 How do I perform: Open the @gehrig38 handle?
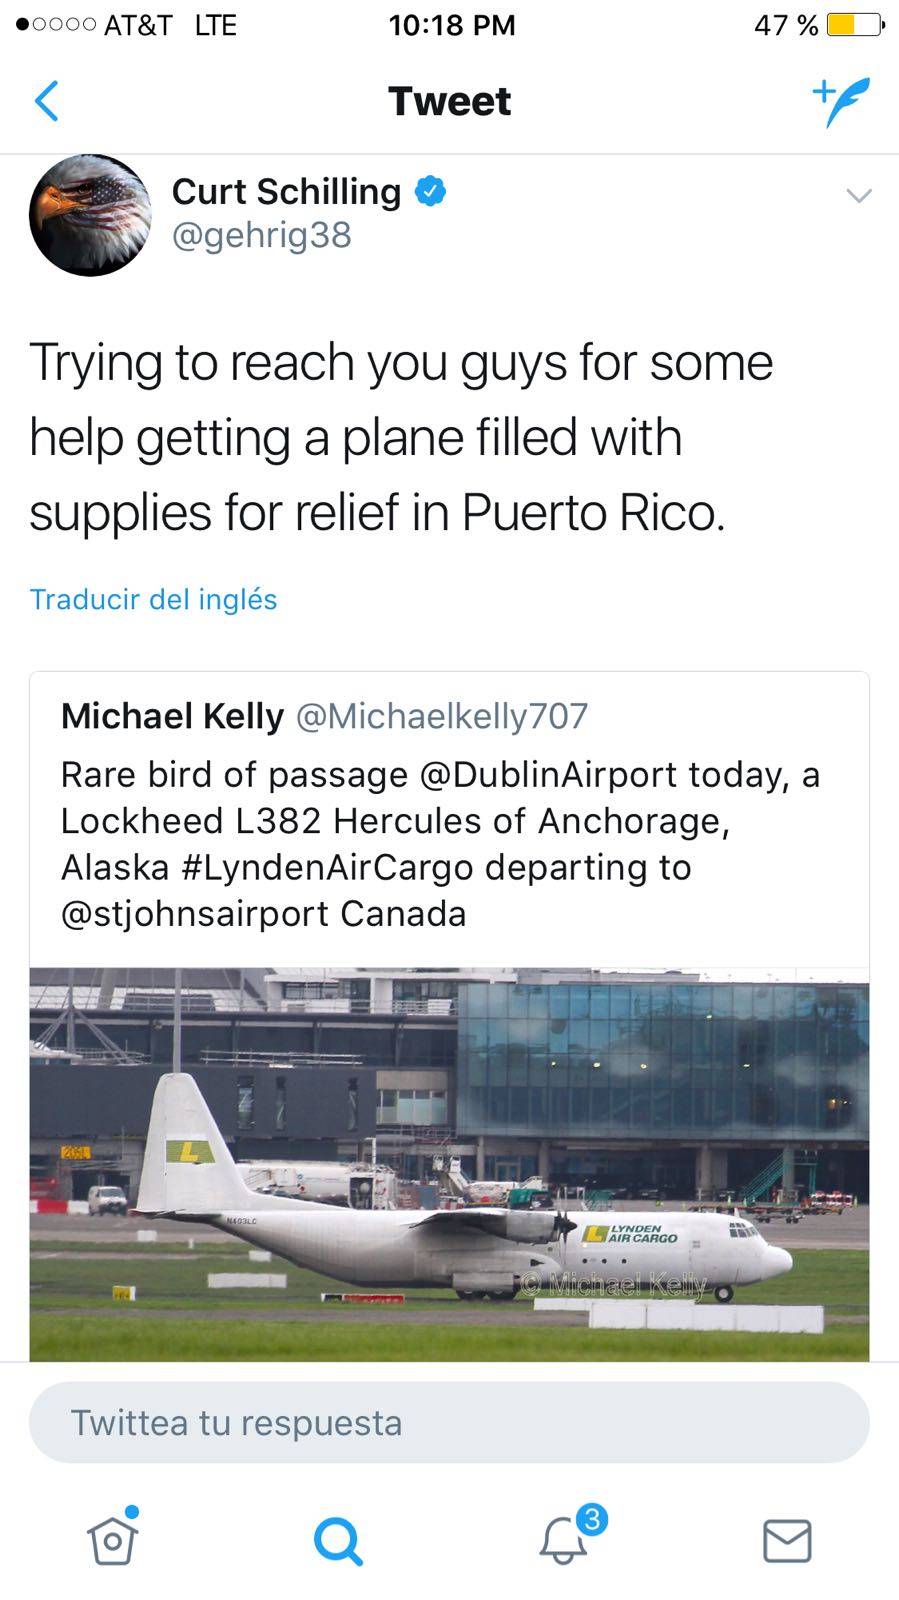[x=262, y=235]
